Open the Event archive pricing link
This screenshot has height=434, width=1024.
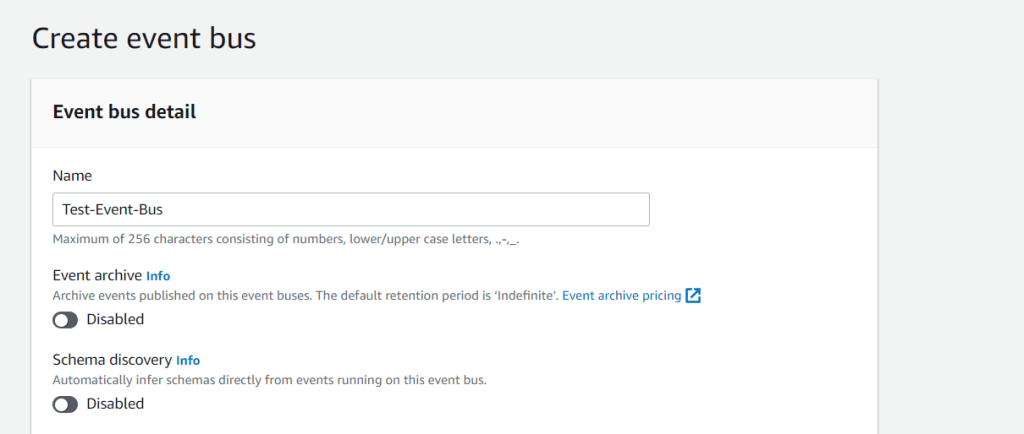coord(621,296)
